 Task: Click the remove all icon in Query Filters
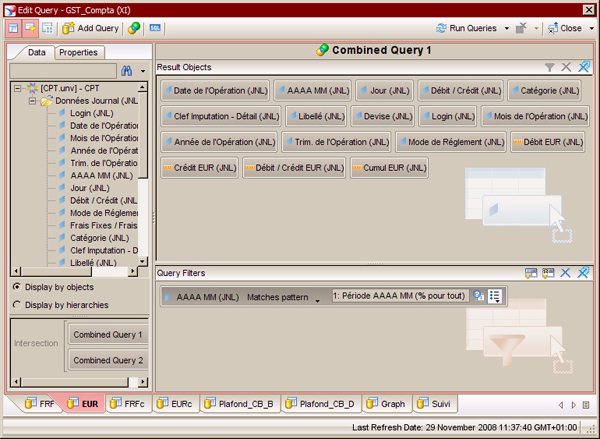(567, 272)
